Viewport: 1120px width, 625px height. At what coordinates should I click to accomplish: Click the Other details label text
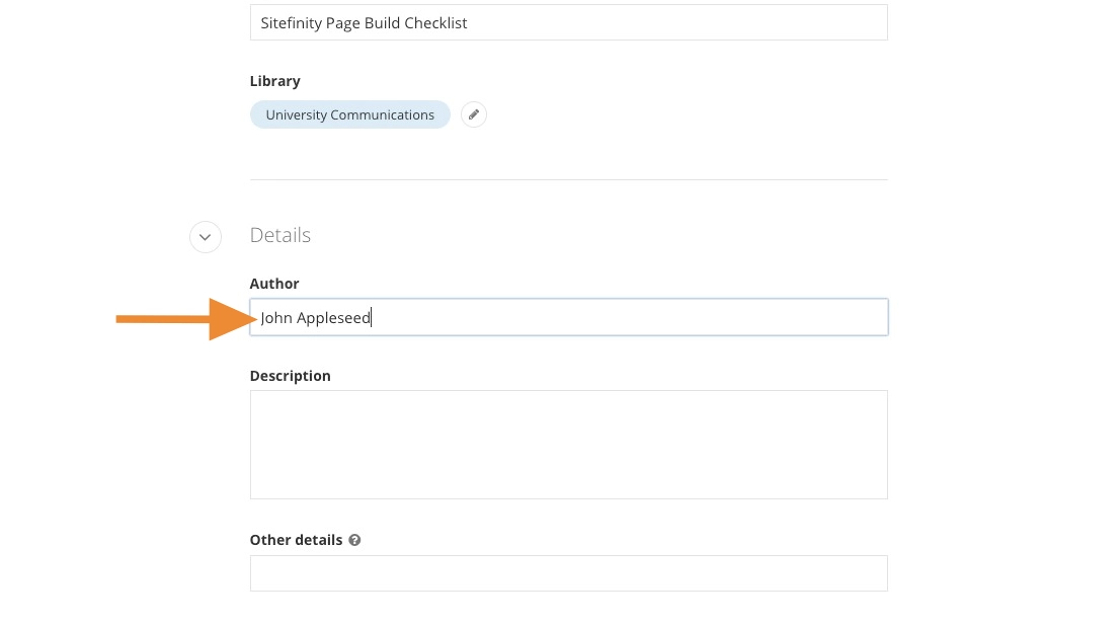(296, 540)
